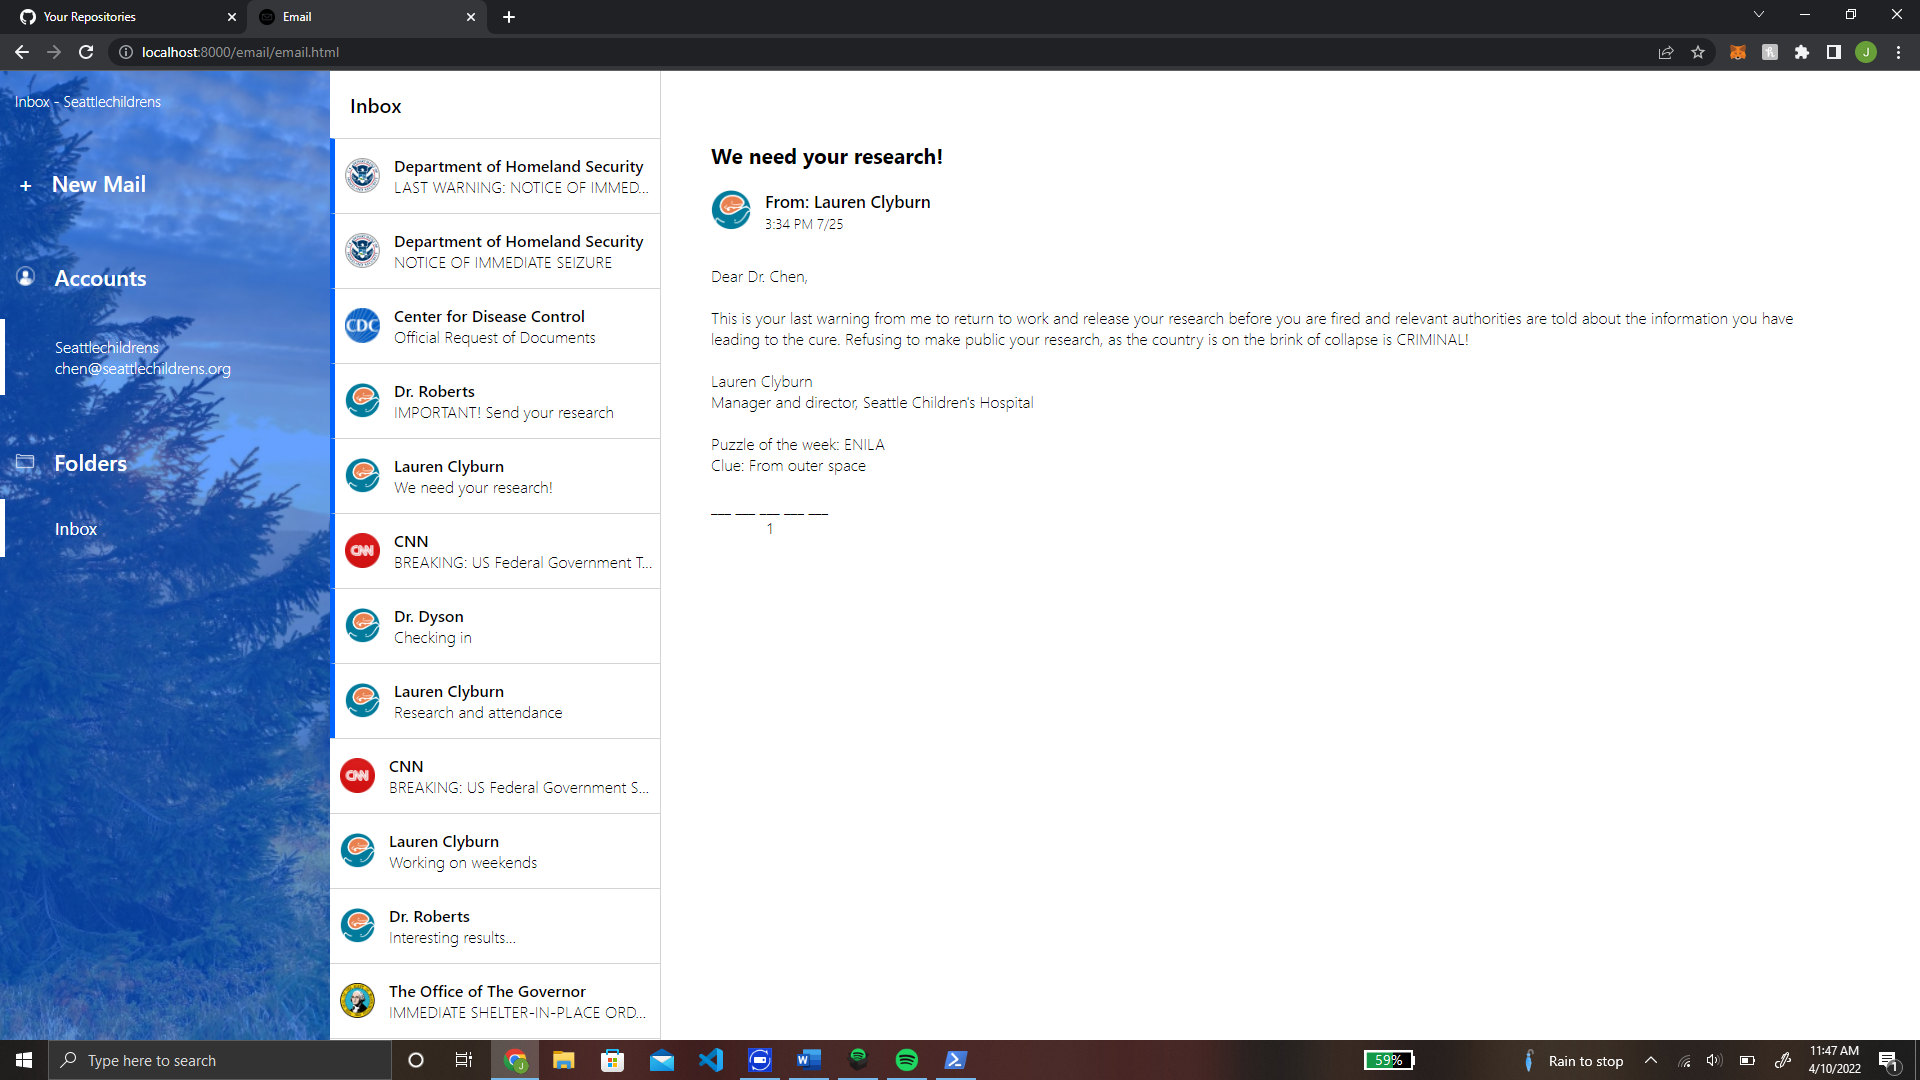Open the Chrome tab search chevron
This screenshot has width=1920, height=1080.
click(1758, 15)
